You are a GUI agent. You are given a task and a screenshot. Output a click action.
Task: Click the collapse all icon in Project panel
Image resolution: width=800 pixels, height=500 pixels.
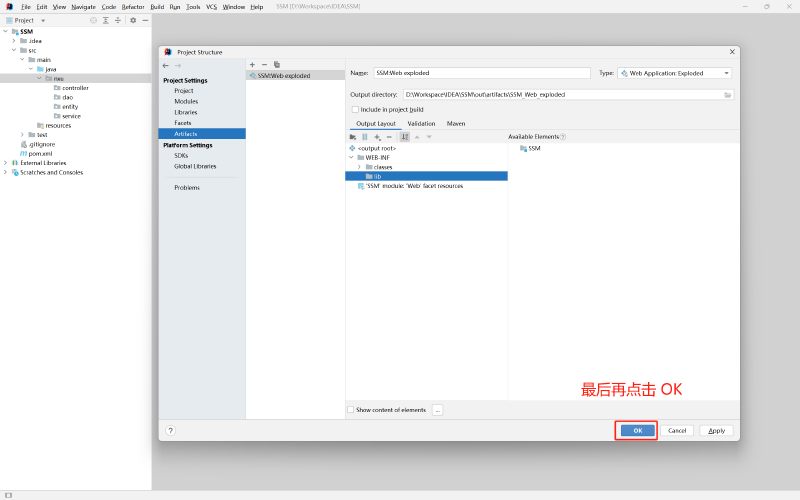click(118, 20)
